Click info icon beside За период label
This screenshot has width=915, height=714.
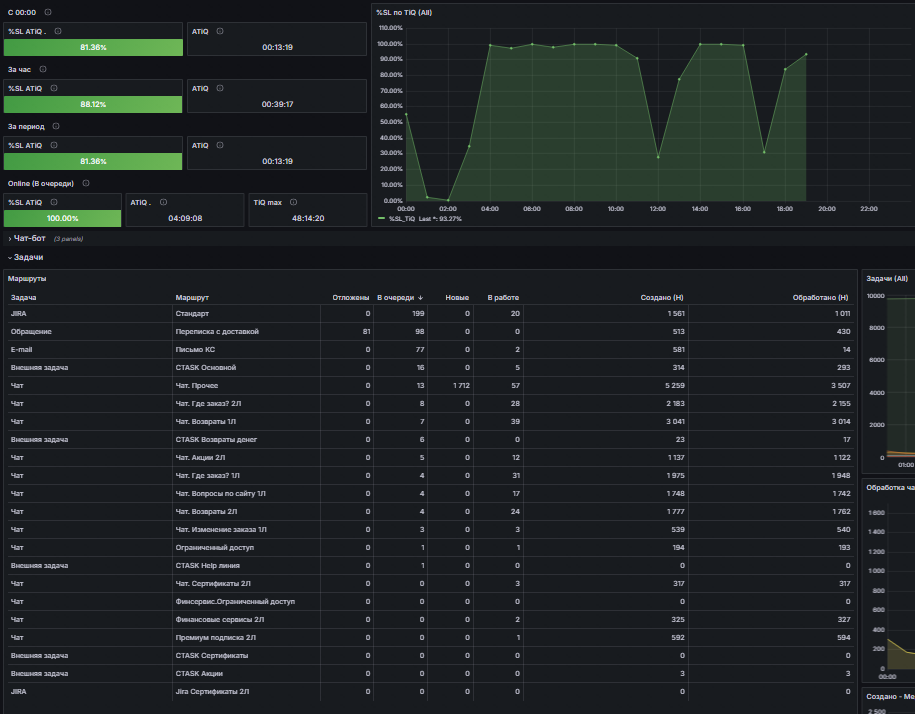point(56,126)
